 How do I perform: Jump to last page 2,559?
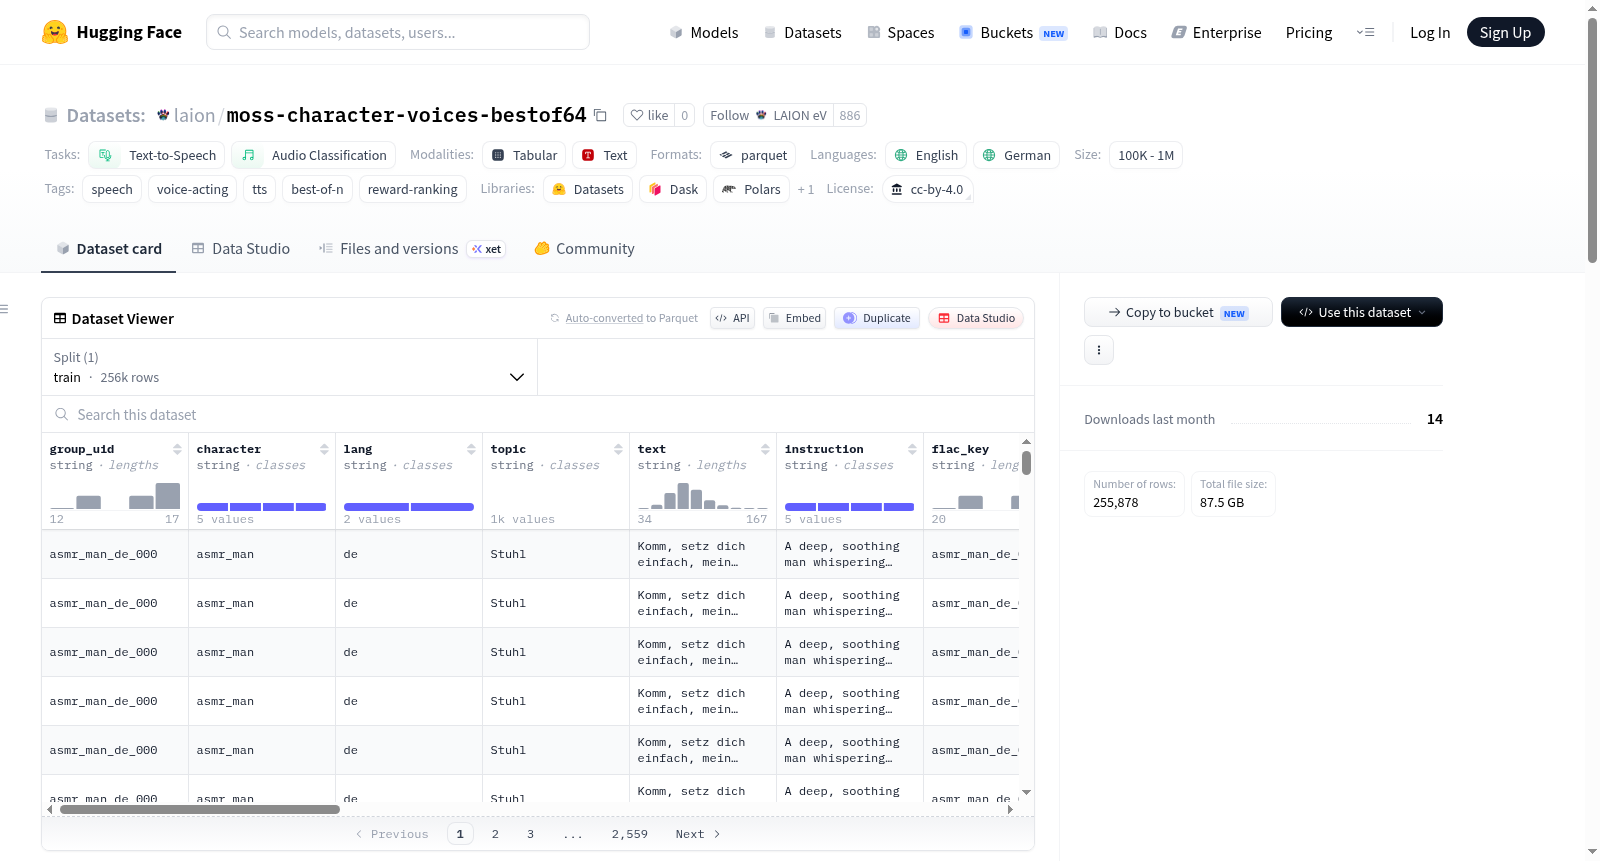630,834
